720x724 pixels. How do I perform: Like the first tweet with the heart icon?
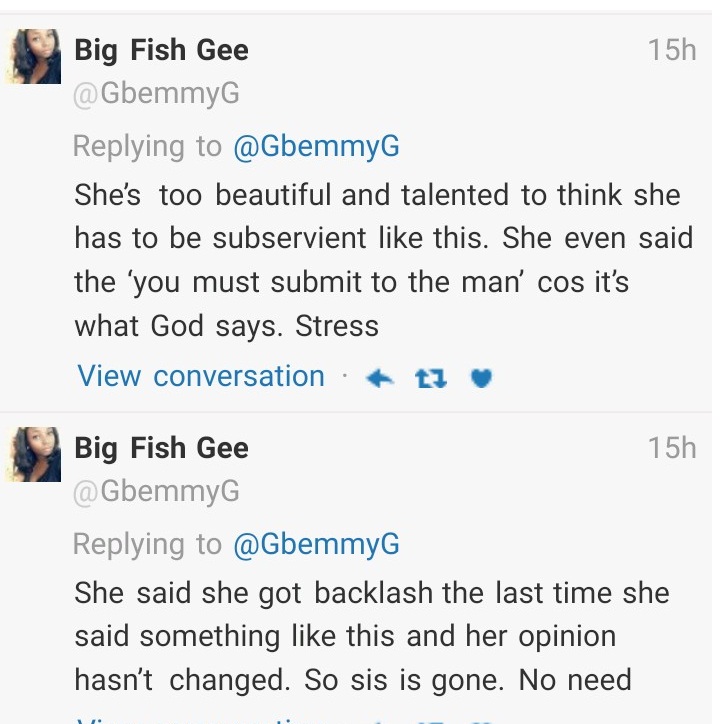point(482,377)
